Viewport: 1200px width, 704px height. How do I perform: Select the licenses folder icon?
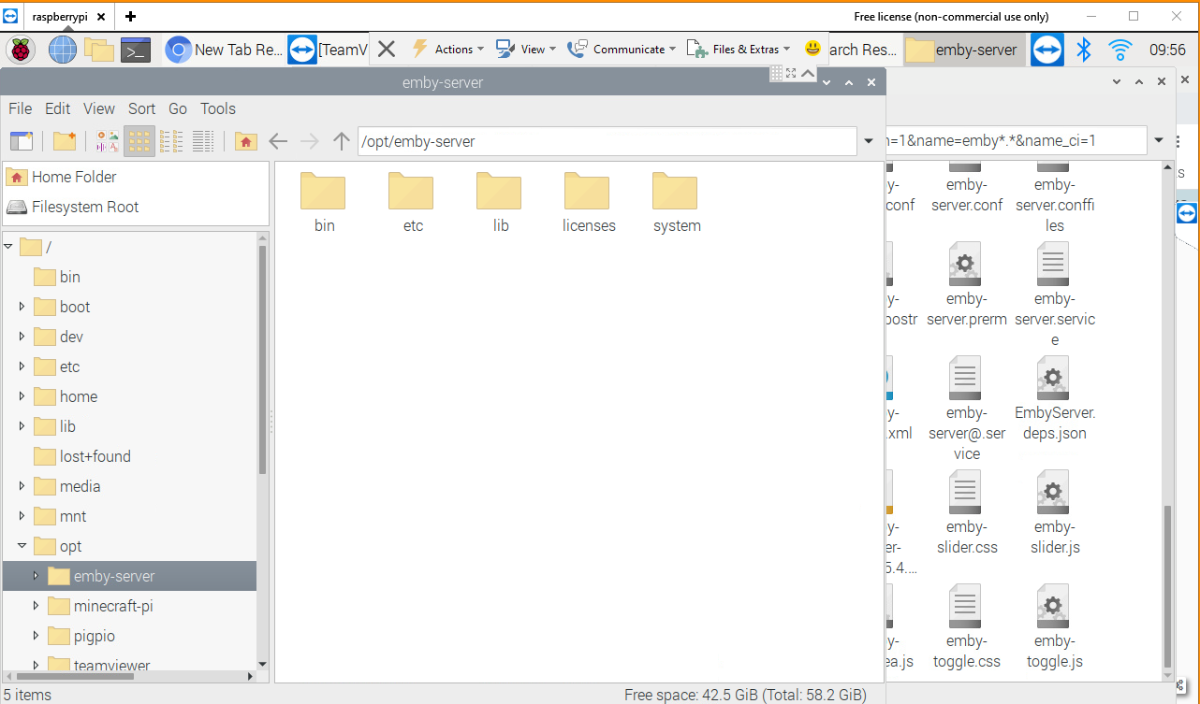click(588, 204)
